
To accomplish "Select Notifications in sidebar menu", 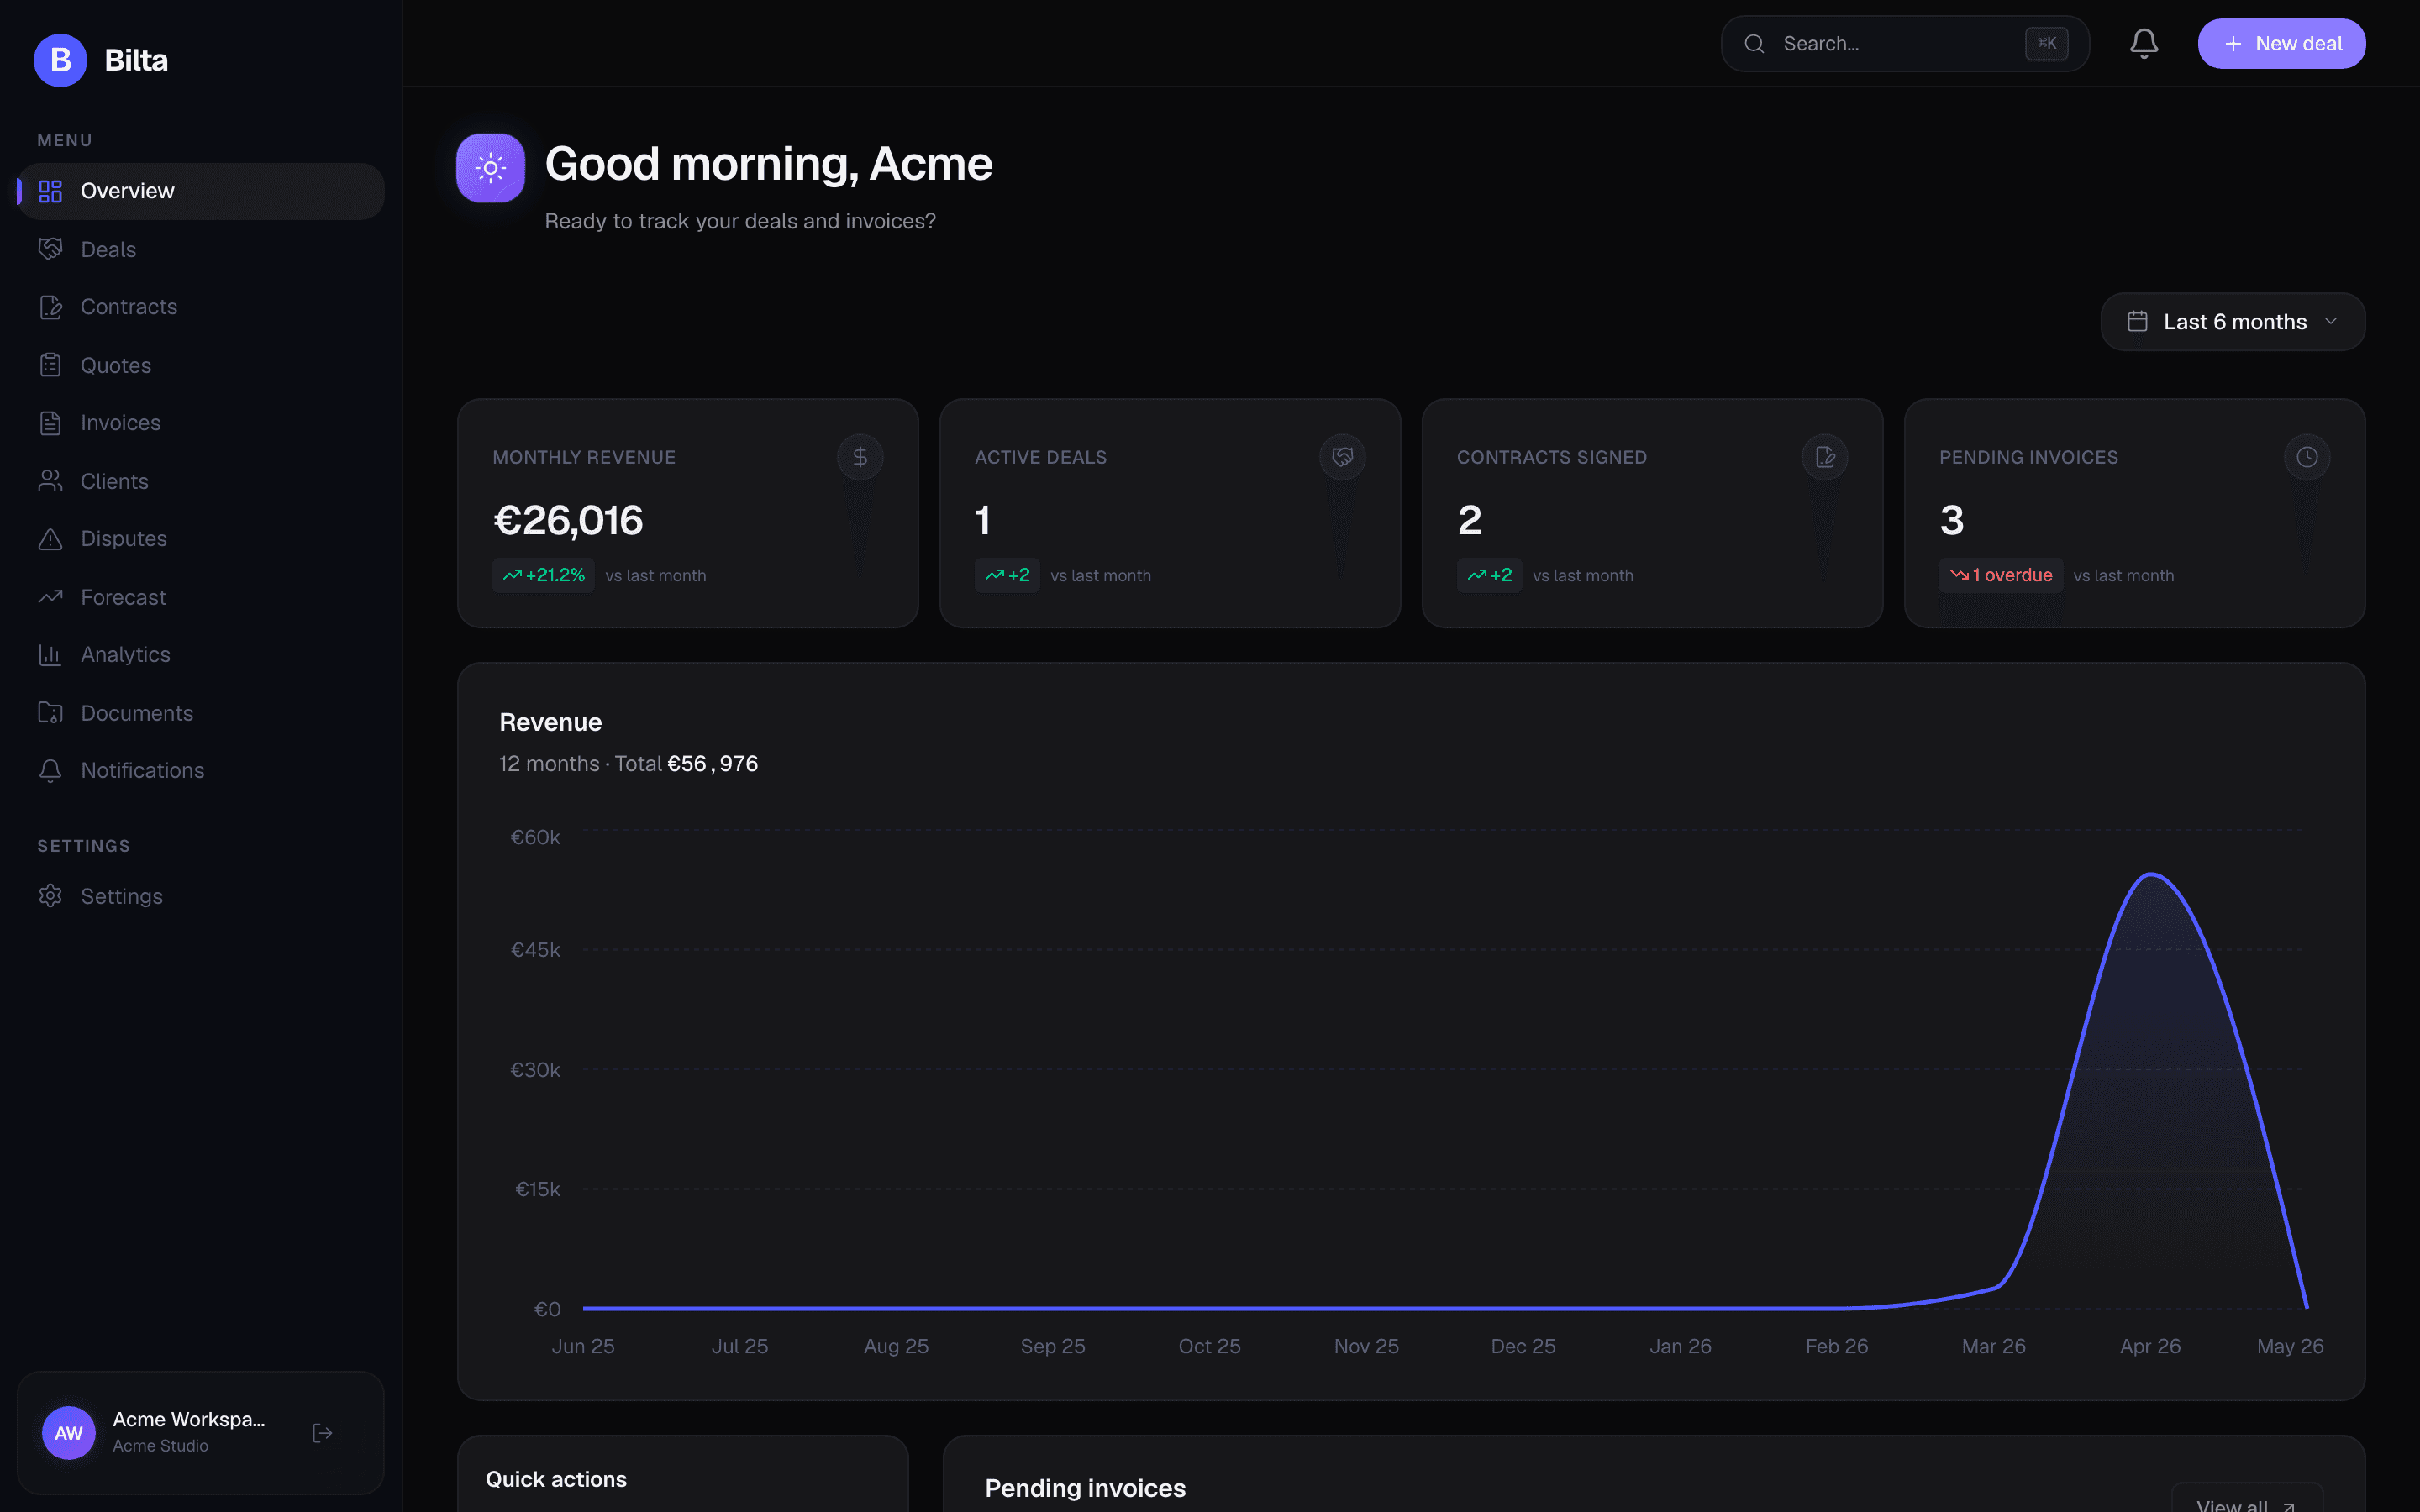I will (x=201, y=771).
